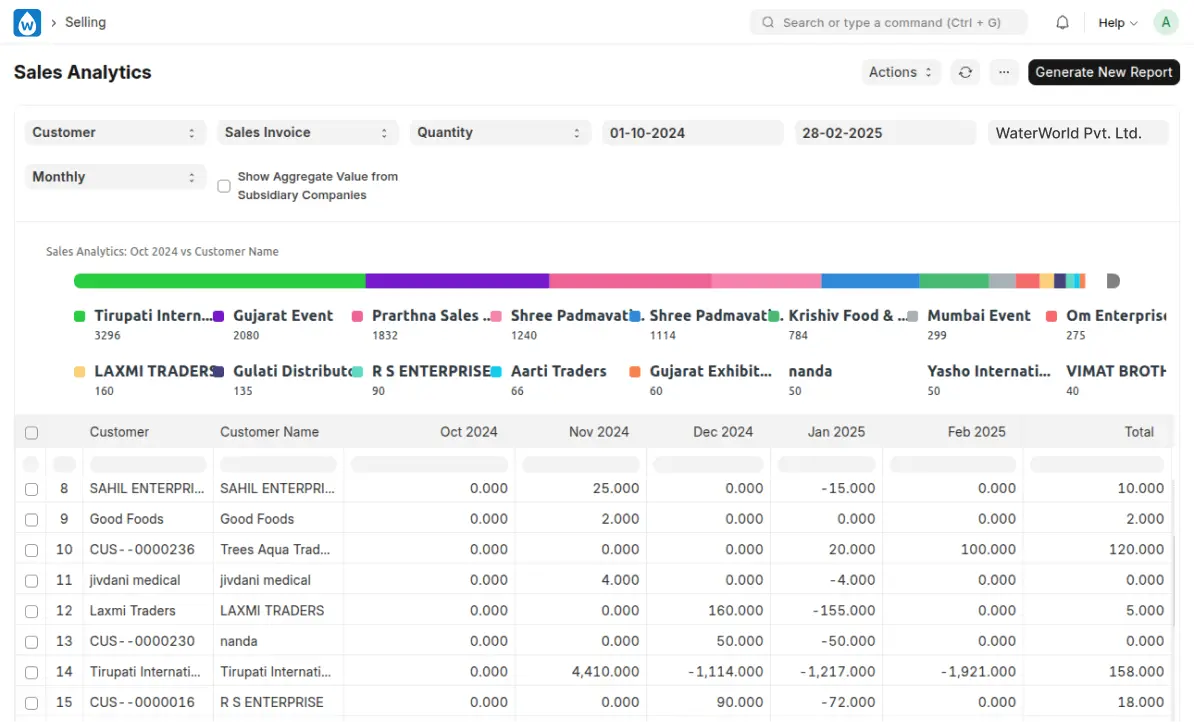Open the Help menu
This screenshot has height=722, width=1194.
click(1117, 22)
